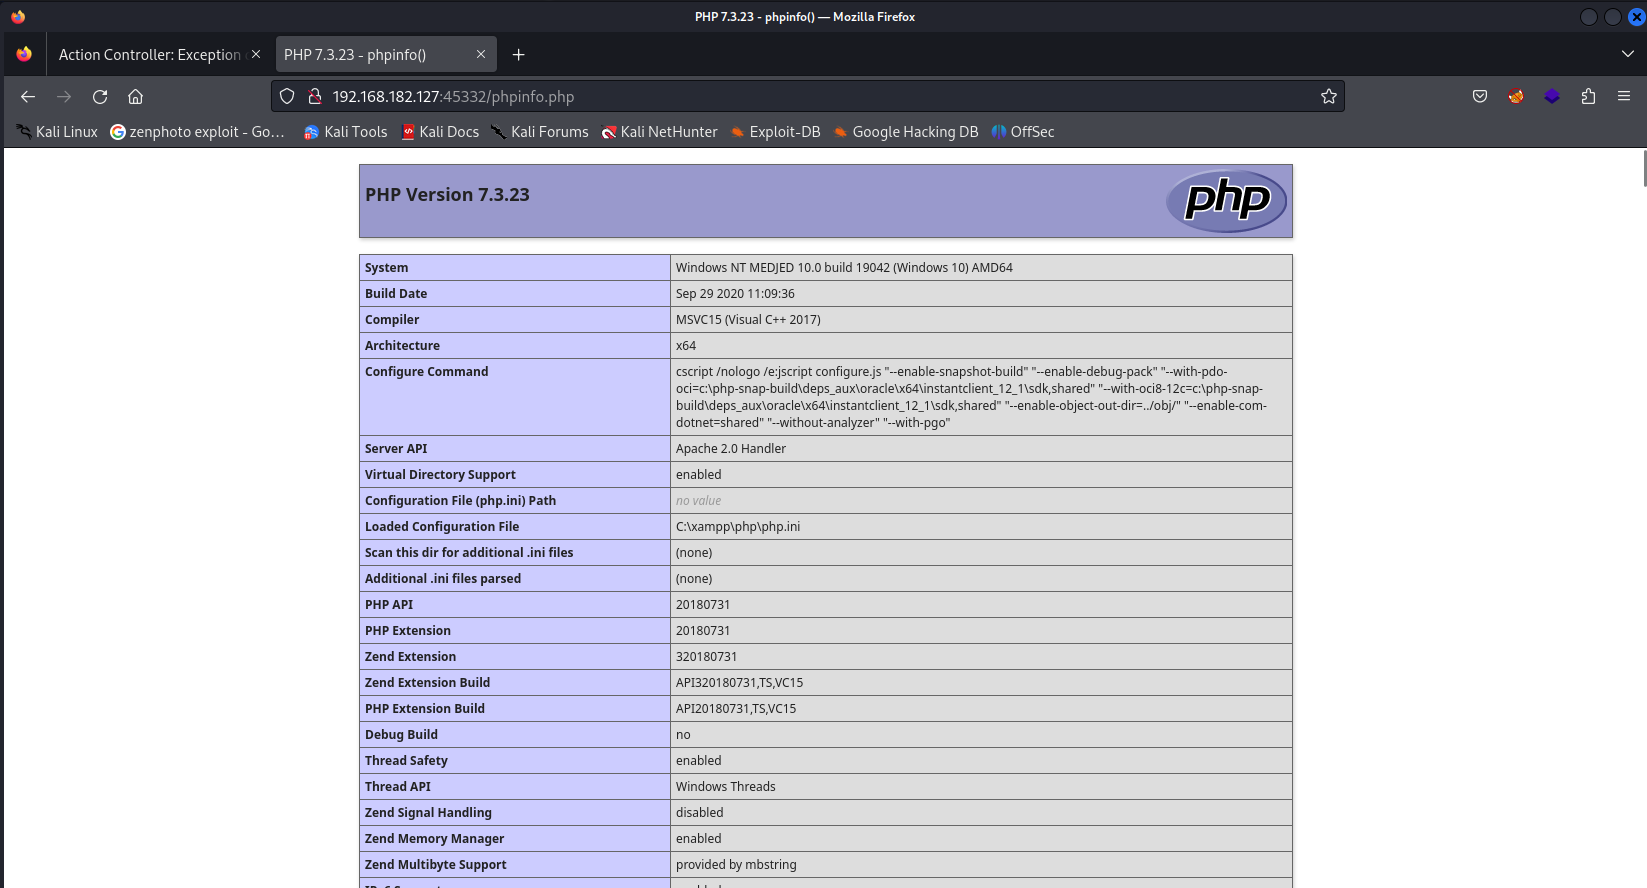Click the PHP logo image
The height and width of the screenshot is (888, 1647).
pos(1226,201)
